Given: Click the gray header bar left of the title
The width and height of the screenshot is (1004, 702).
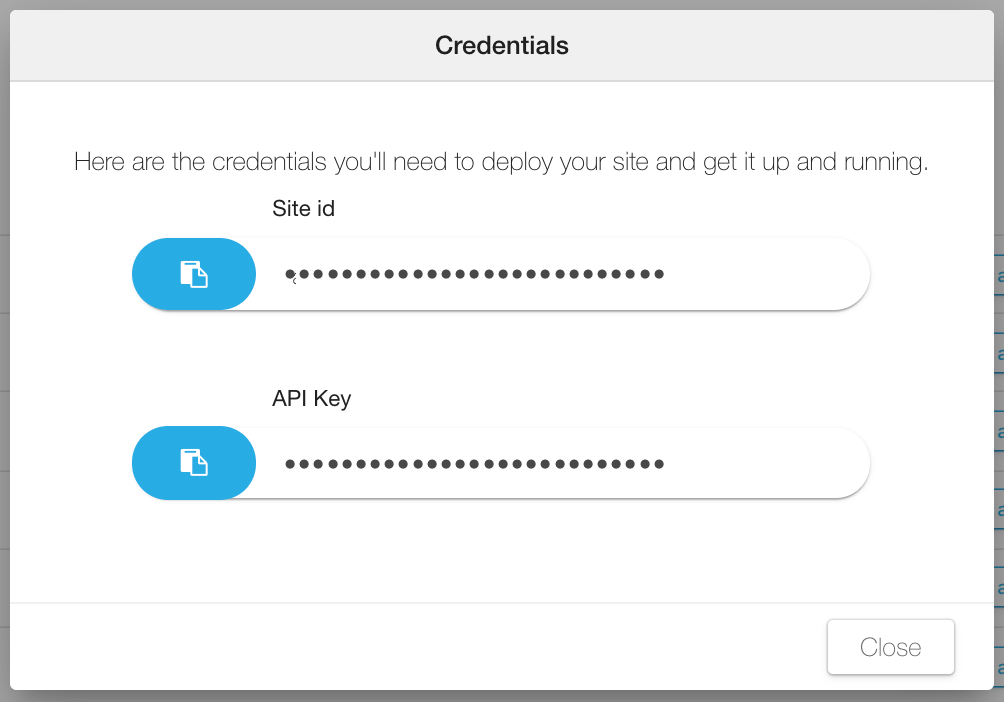Looking at the screenshot, I should point(200,45).
